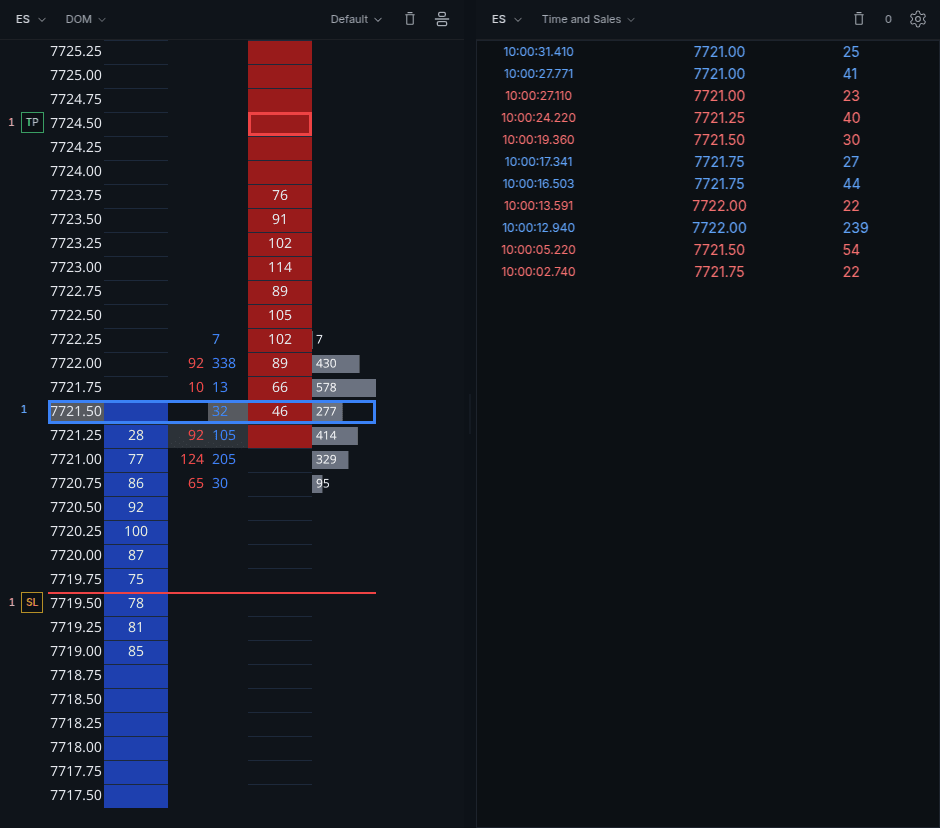The image size is (940, 828).
Task: Click the volume profile bar 430
Action: click(336, 363)
